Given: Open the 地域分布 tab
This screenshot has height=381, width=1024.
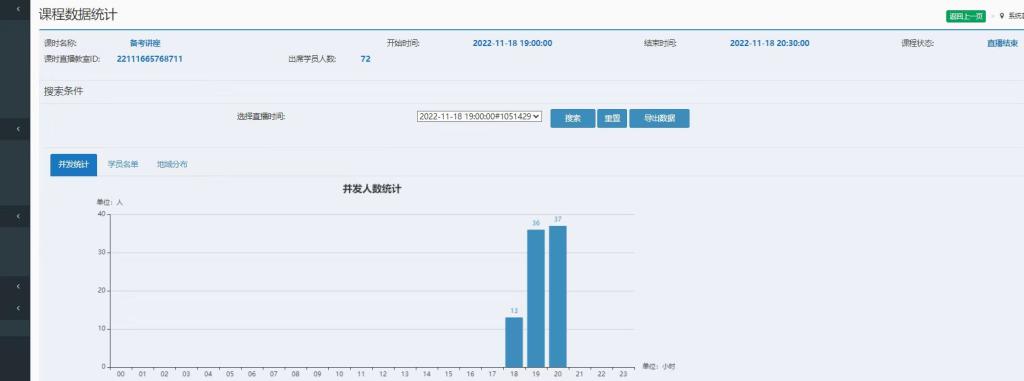Looking at the screenshot, I should click(x=172, y=165).
